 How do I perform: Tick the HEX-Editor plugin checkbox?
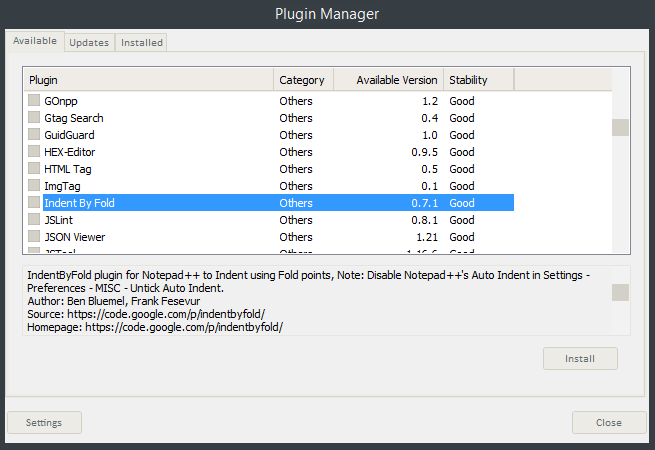pos(34,151)
